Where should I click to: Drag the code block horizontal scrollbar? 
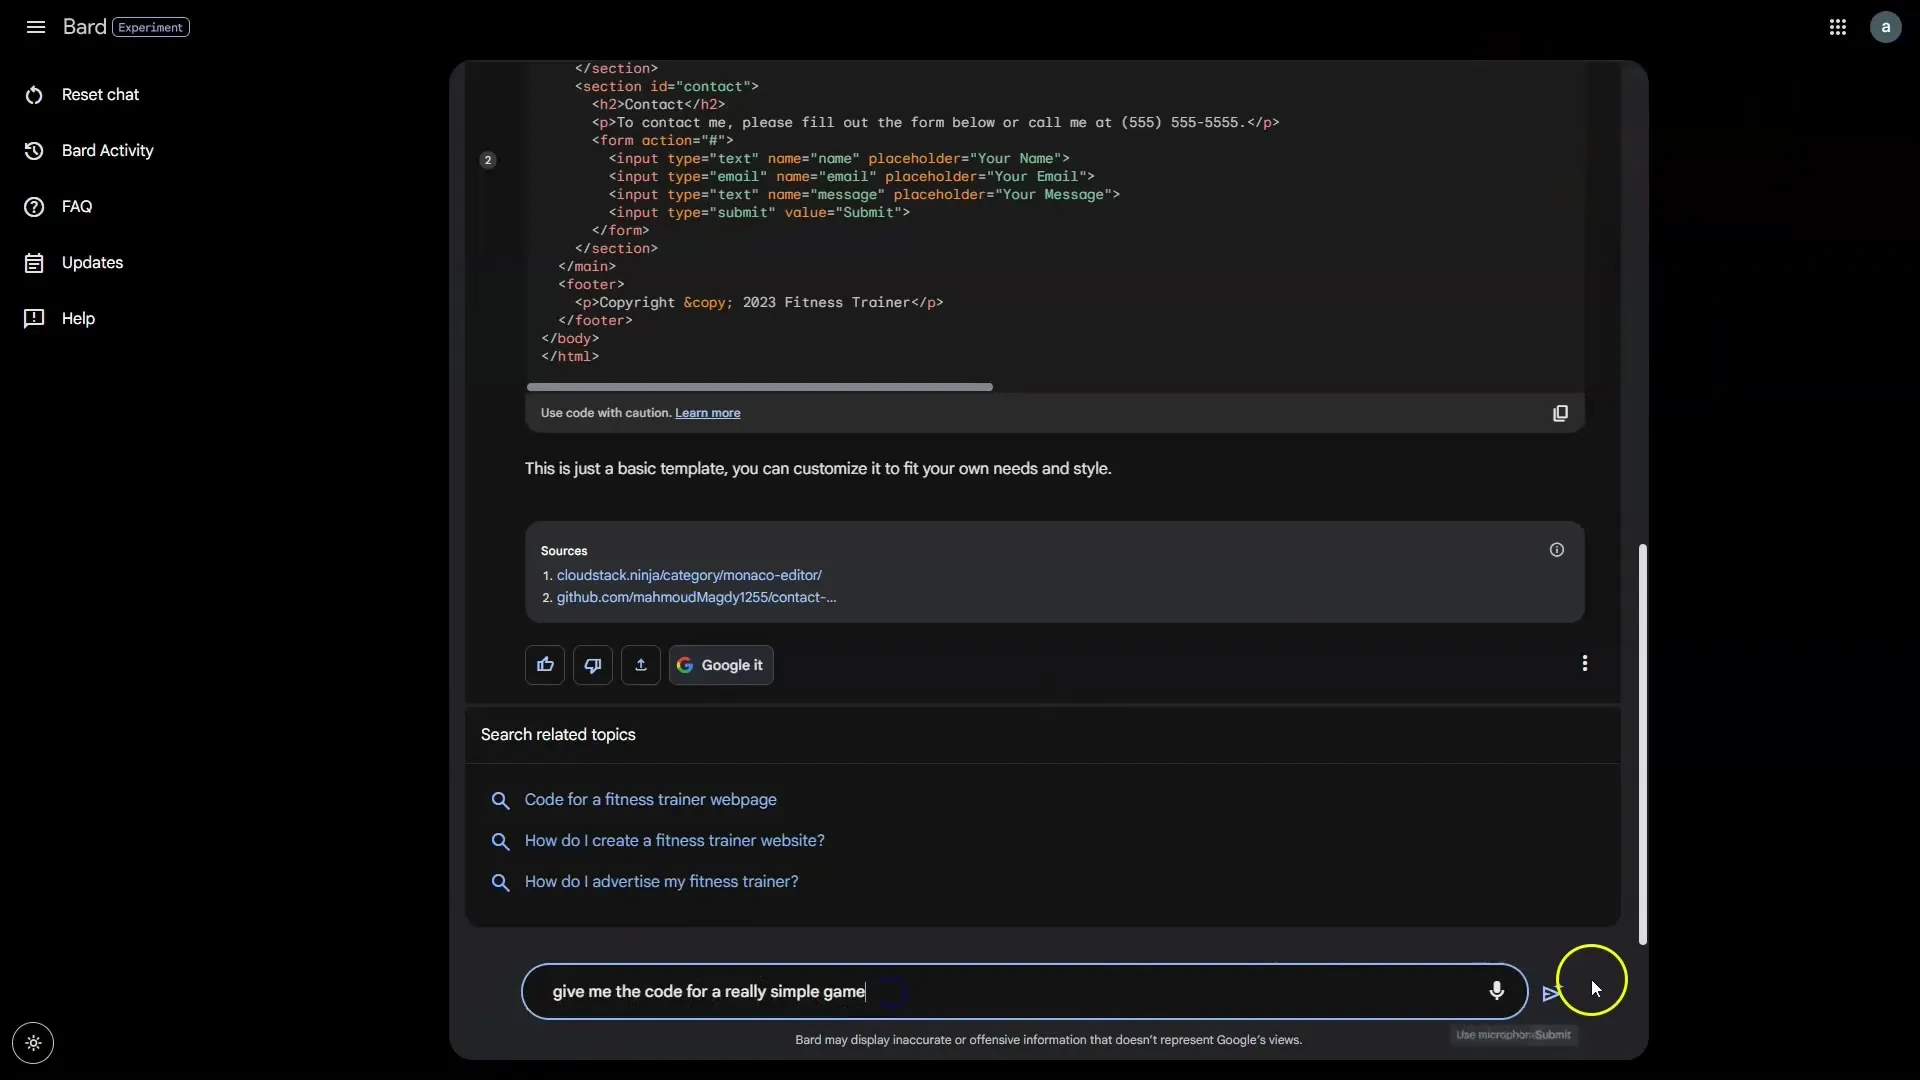point(760,385)
